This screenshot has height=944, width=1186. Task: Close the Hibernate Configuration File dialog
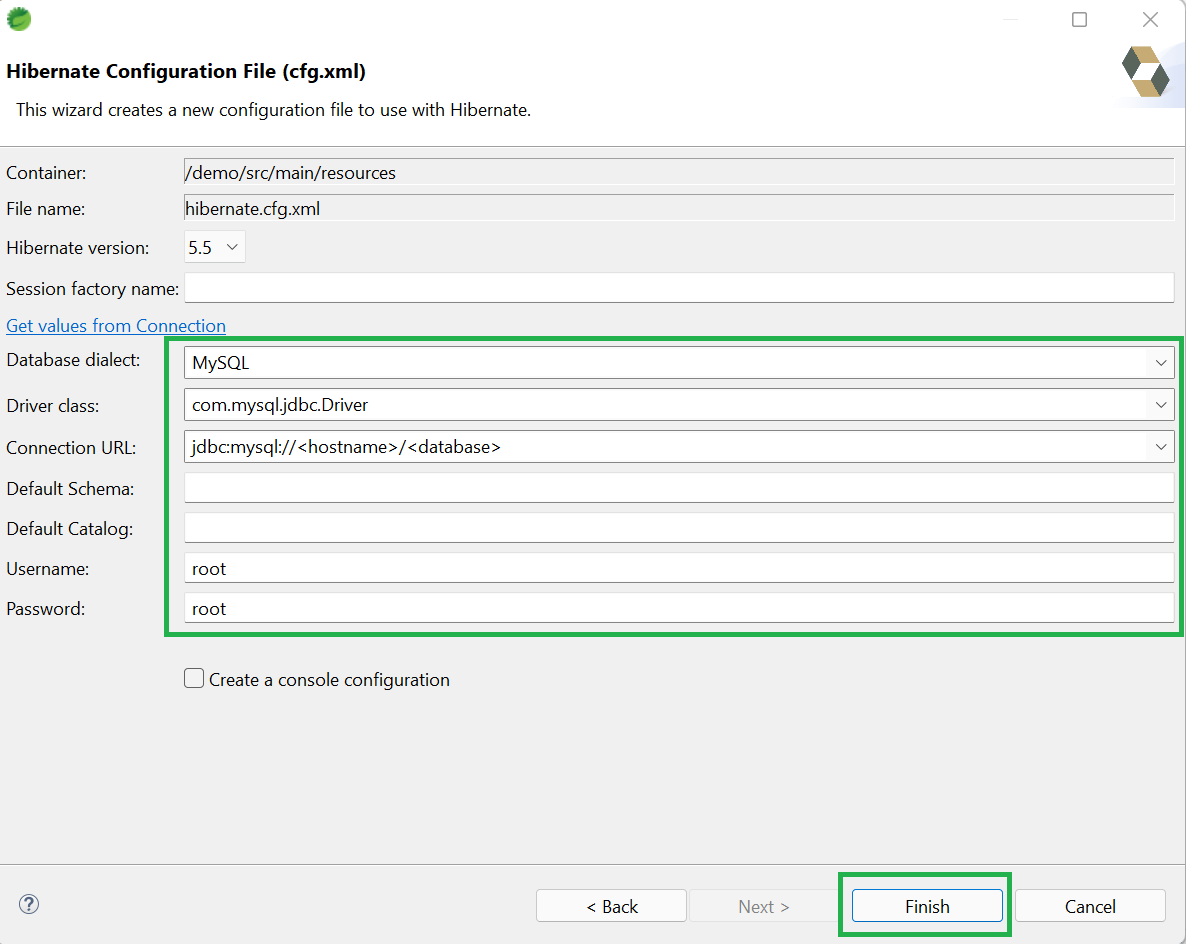pos(1150,20)
